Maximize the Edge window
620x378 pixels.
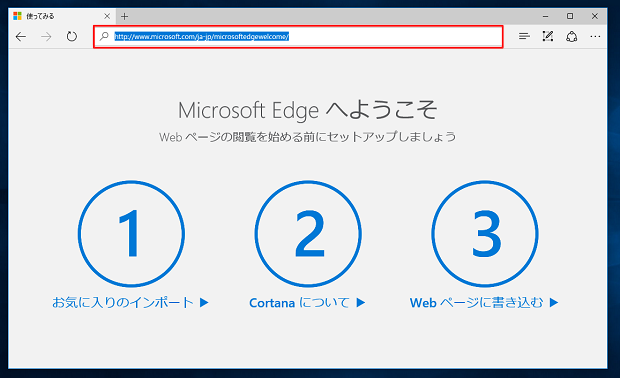[570, 16]
